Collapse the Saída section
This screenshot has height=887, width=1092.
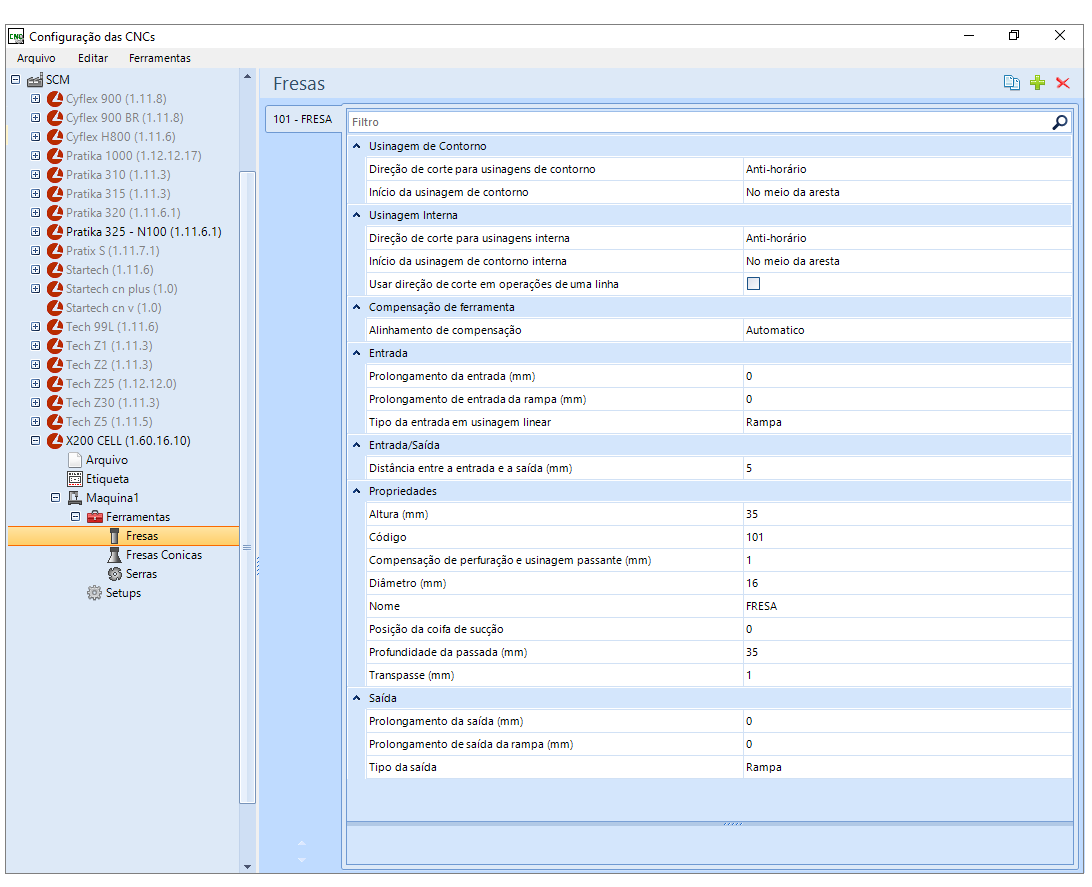357,698
